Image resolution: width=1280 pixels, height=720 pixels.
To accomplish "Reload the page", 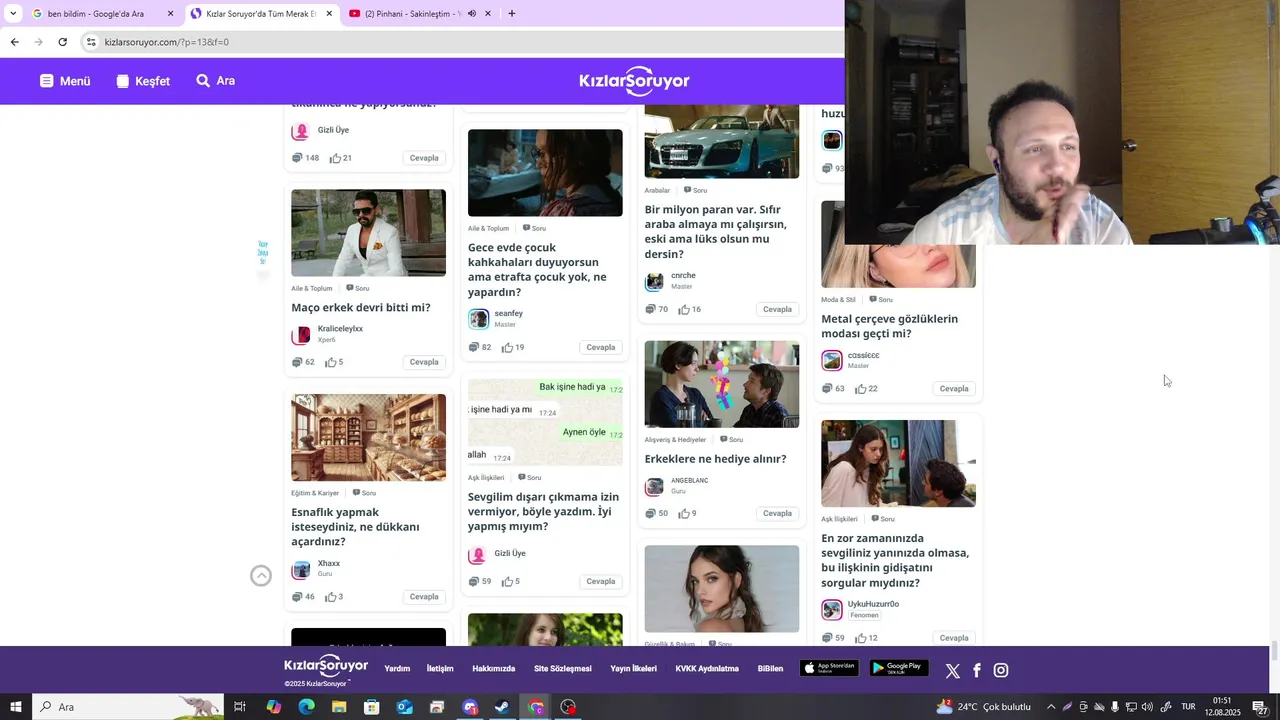I will (62, 42).
